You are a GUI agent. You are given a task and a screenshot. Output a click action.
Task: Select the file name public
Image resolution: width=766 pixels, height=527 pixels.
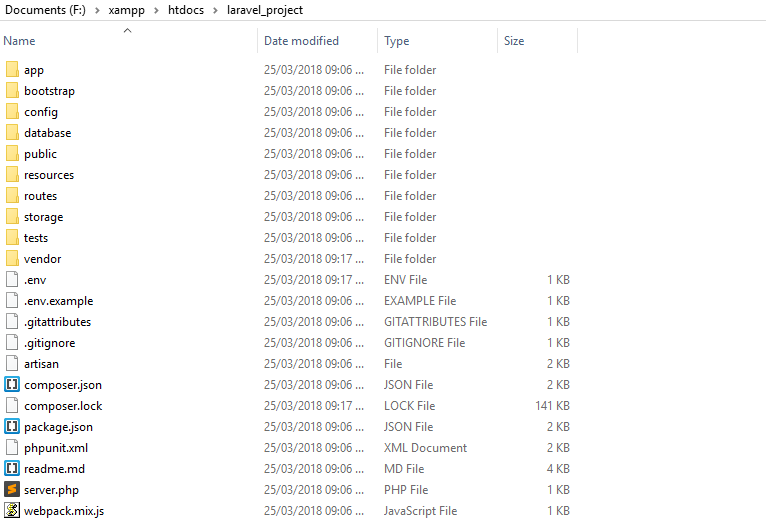41,154
